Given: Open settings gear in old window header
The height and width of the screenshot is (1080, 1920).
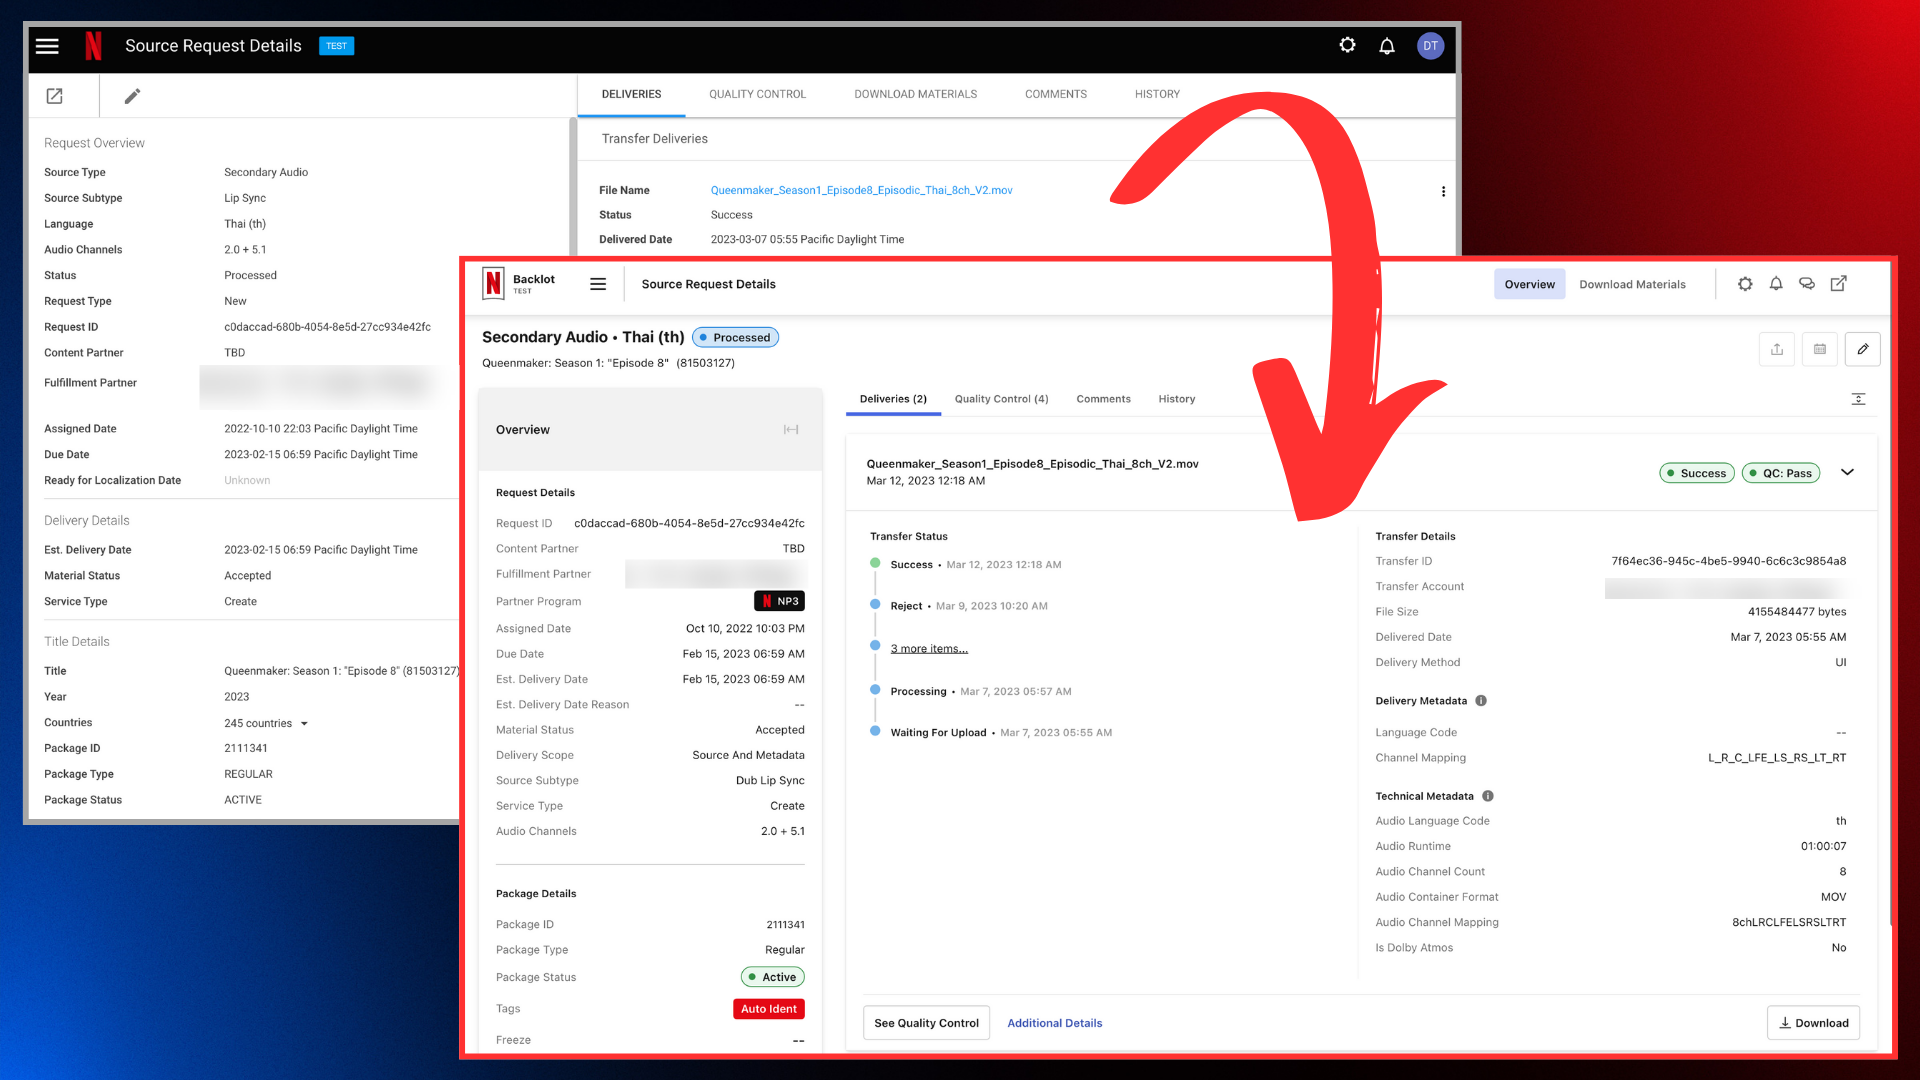Looking at the screenshot, I should click(1347, 45).
